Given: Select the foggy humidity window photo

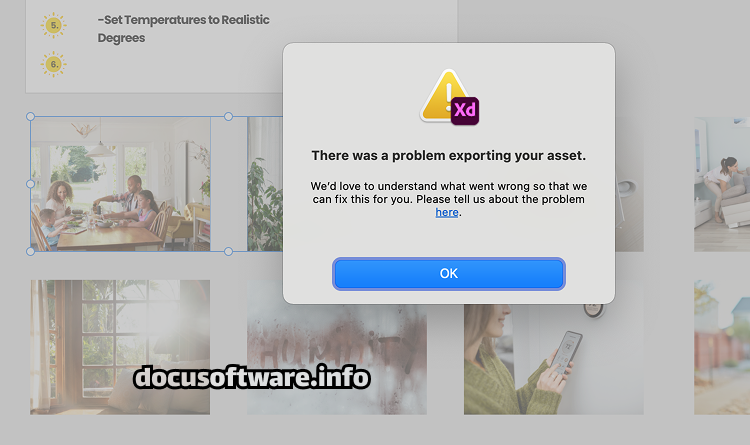Looking at the screenshot, I should [337, 359].
